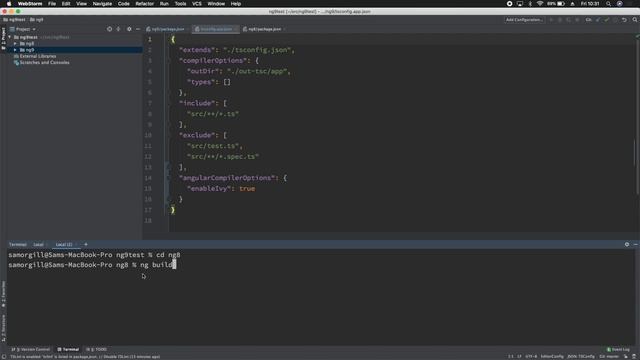Close the tsconfig.app.json editor tab
The height and width of the screenshot is (360, 640).
point(236,29)
